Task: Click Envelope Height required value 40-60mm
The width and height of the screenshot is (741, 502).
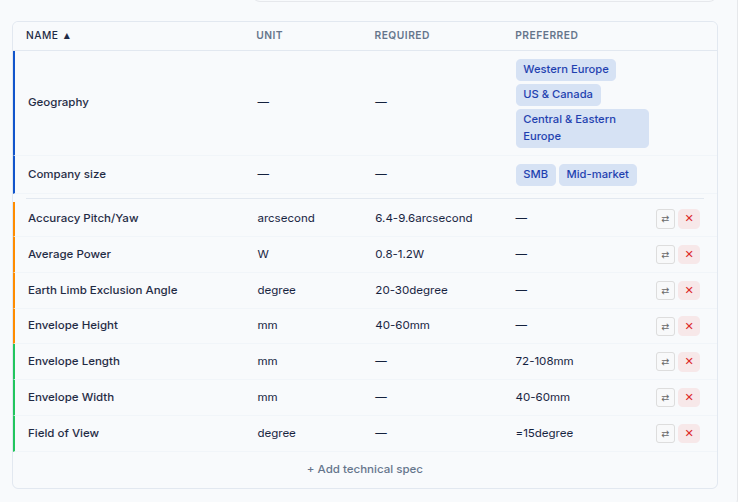Action: point(403,325)
